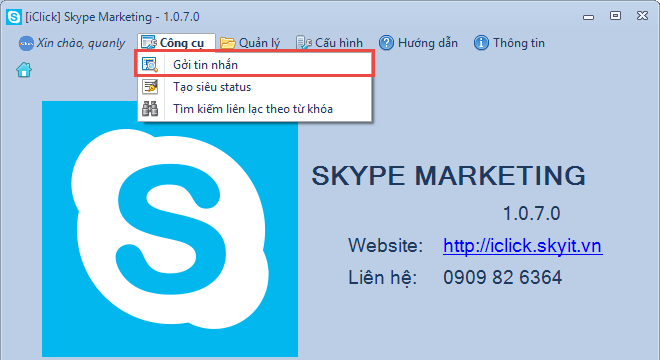Close the Skype Marketing window
Image resolution: width=660 pixels, height=360 pixels.
[642, 16]
